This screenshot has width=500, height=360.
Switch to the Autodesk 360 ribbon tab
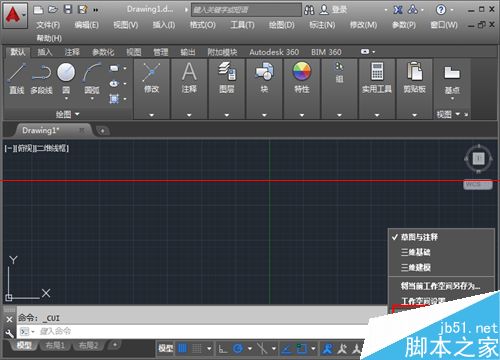(274, 52)
